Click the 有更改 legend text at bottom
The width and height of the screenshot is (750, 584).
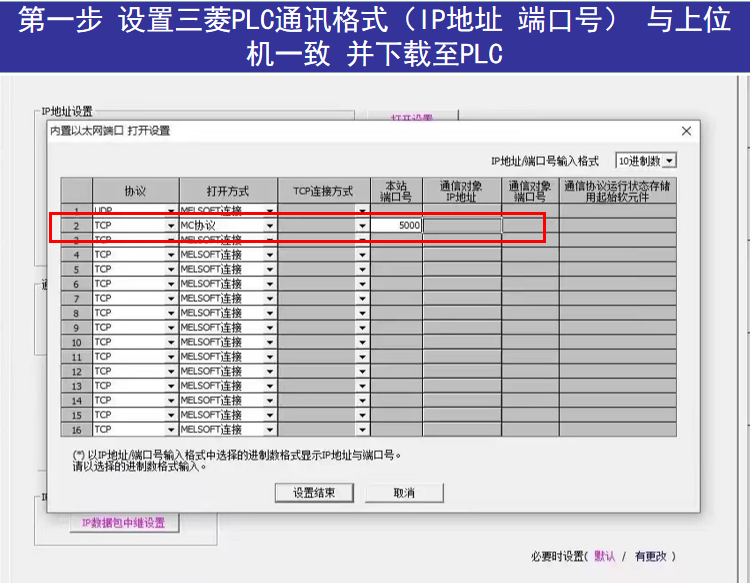651,556
